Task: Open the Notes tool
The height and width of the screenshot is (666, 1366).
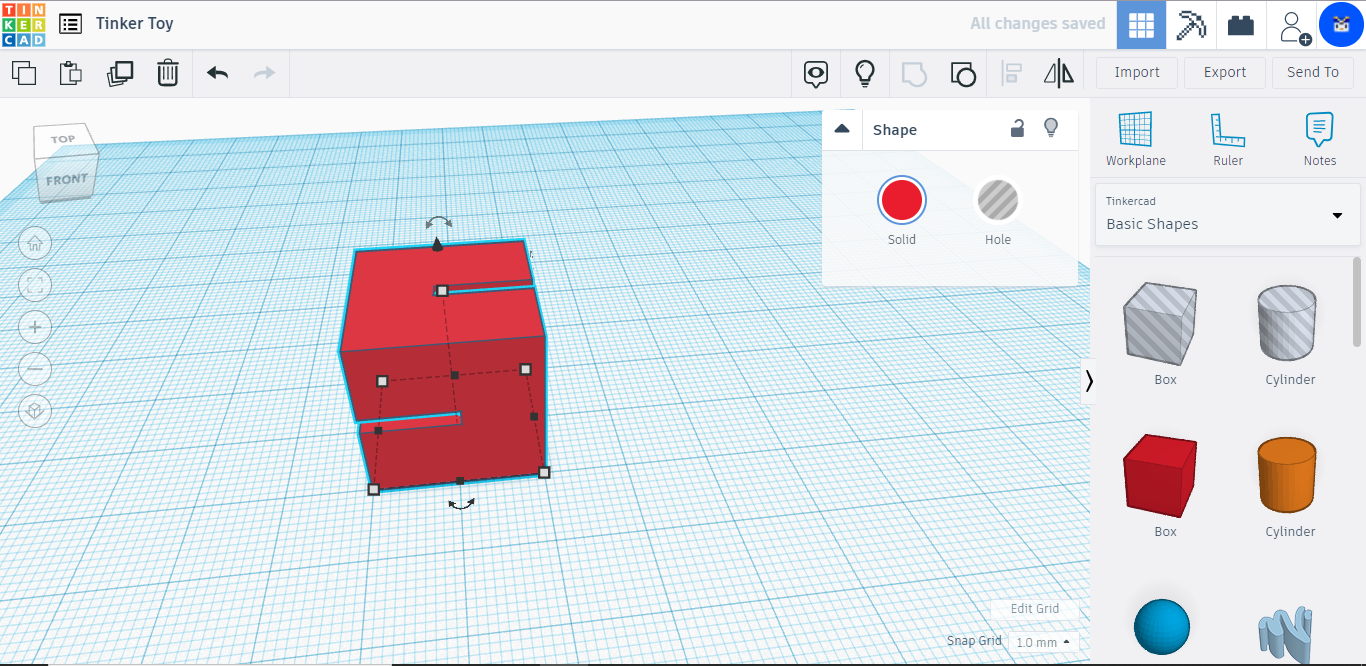Action: (x=1319, y=140)
